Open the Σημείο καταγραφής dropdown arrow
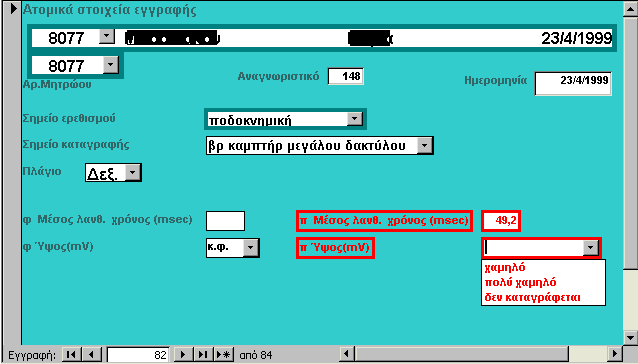The width and height of the screenshot is (638, 364). tap(425, 145)
